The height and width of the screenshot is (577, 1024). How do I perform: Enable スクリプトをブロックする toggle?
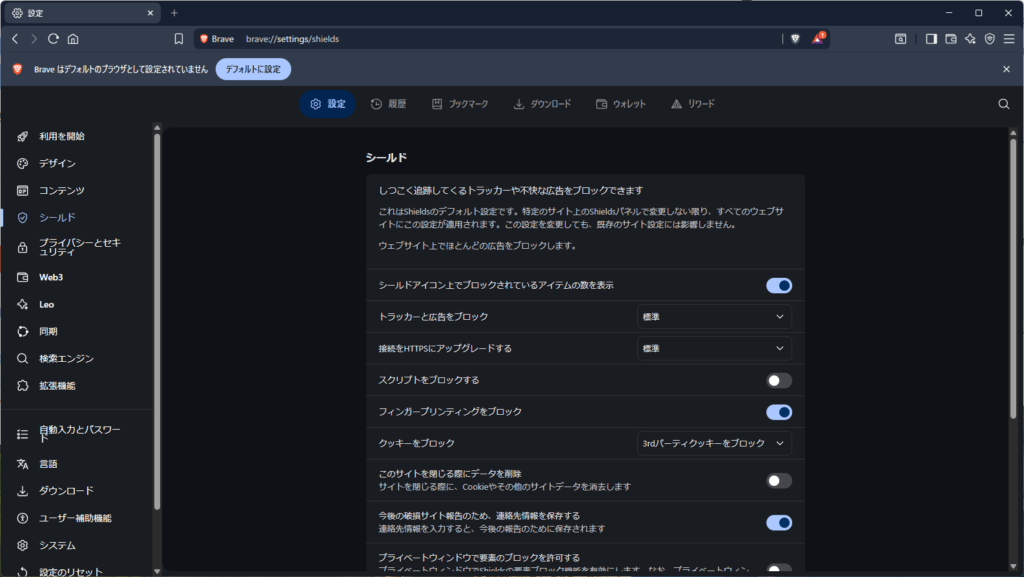(x=778, y=380)
